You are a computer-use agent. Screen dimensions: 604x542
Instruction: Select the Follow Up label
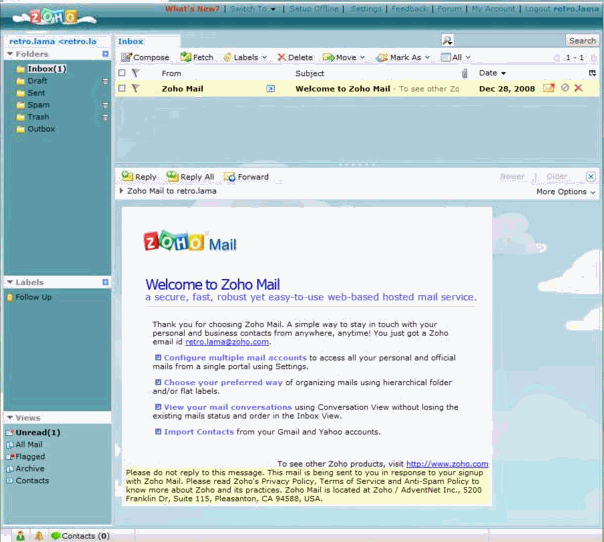point(33,297)
